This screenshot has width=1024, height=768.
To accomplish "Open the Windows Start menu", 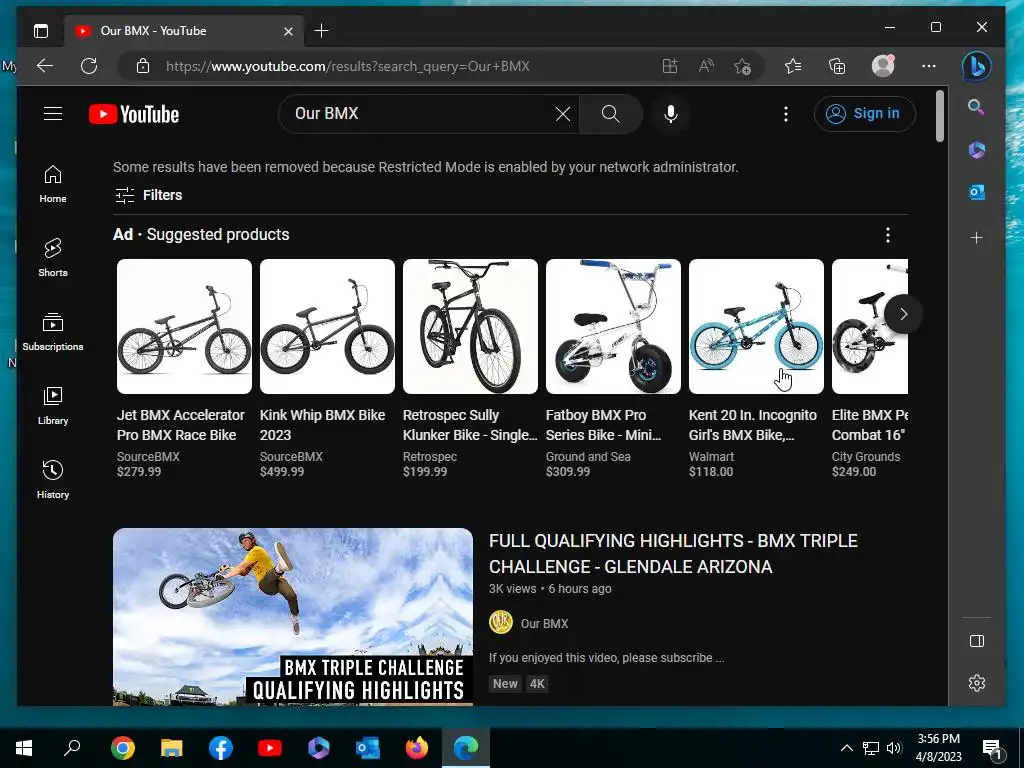I will [x=24, y=748].
